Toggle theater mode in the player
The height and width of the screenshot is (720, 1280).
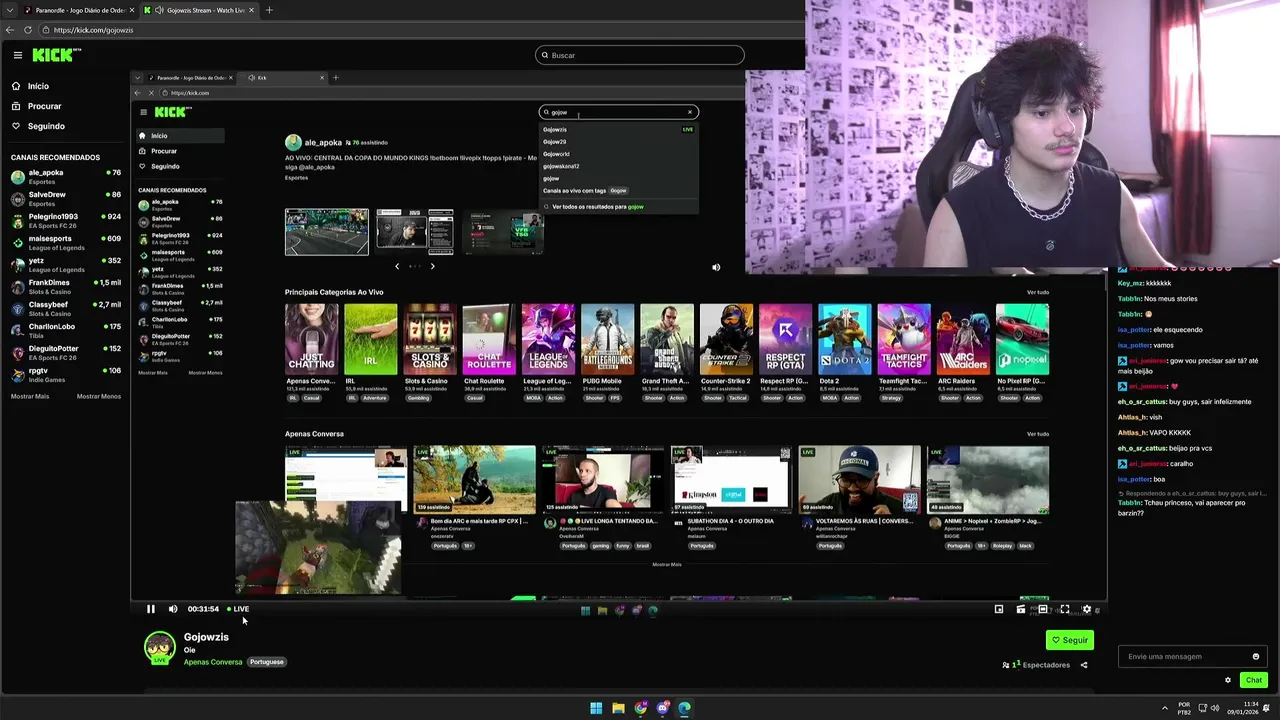tap(1043, 609)
